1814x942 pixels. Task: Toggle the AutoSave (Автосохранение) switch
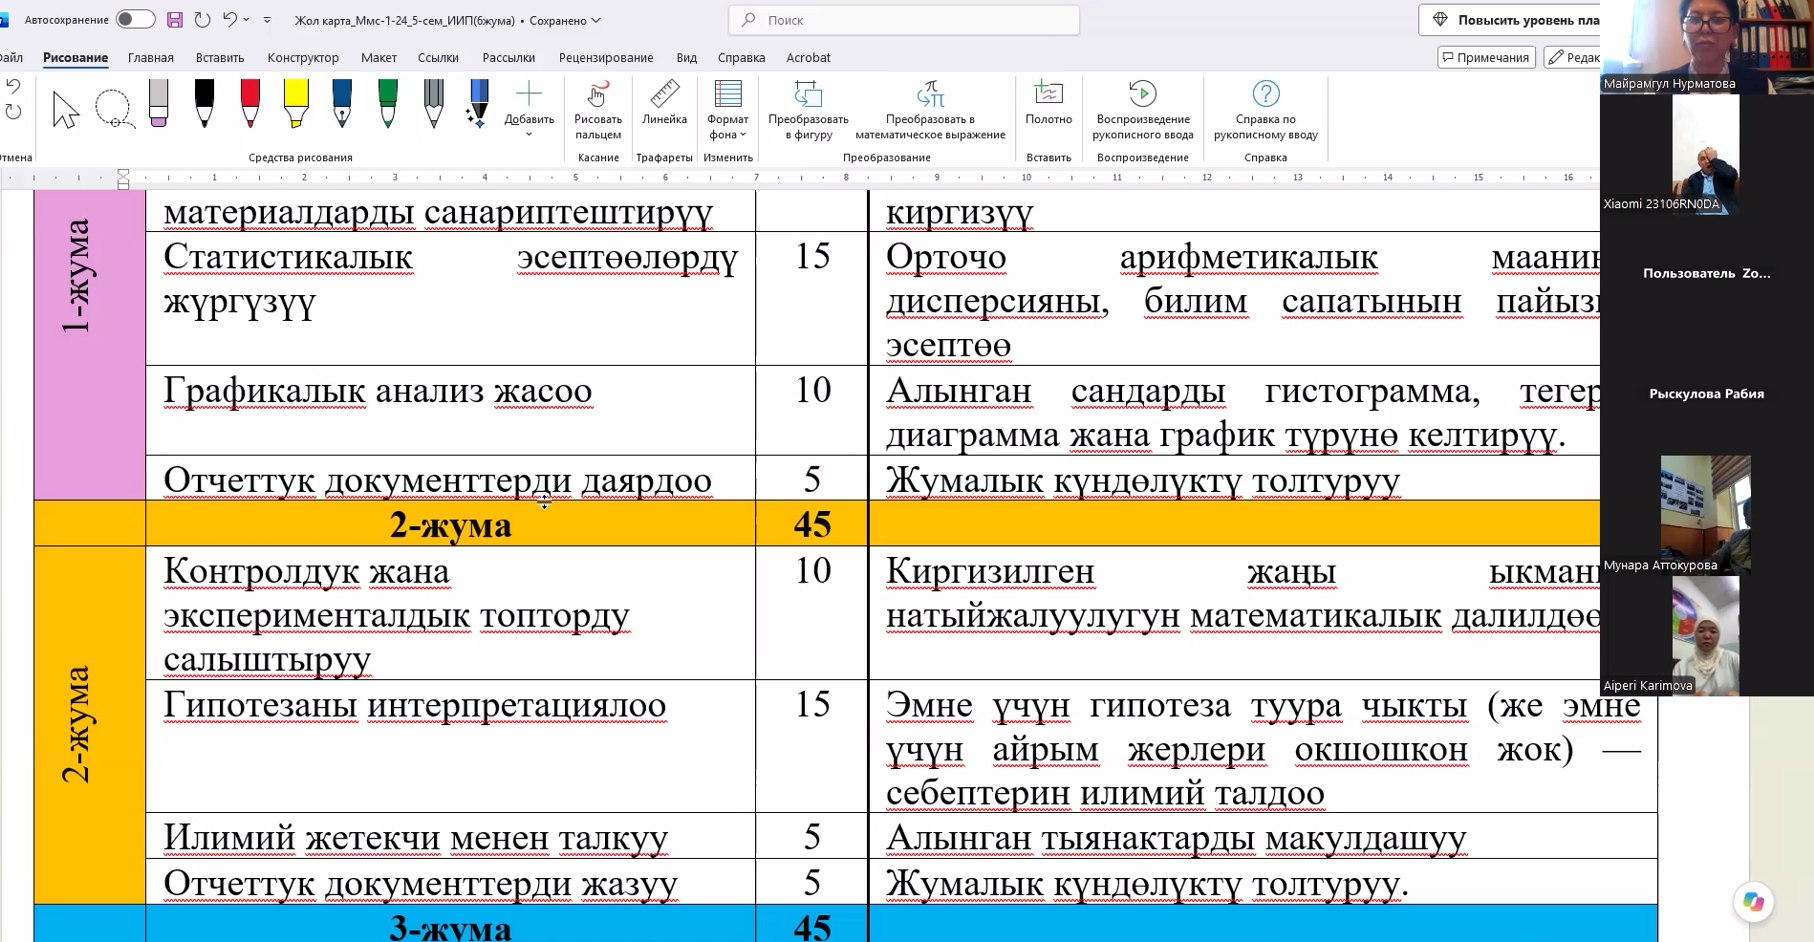[135, 19]
